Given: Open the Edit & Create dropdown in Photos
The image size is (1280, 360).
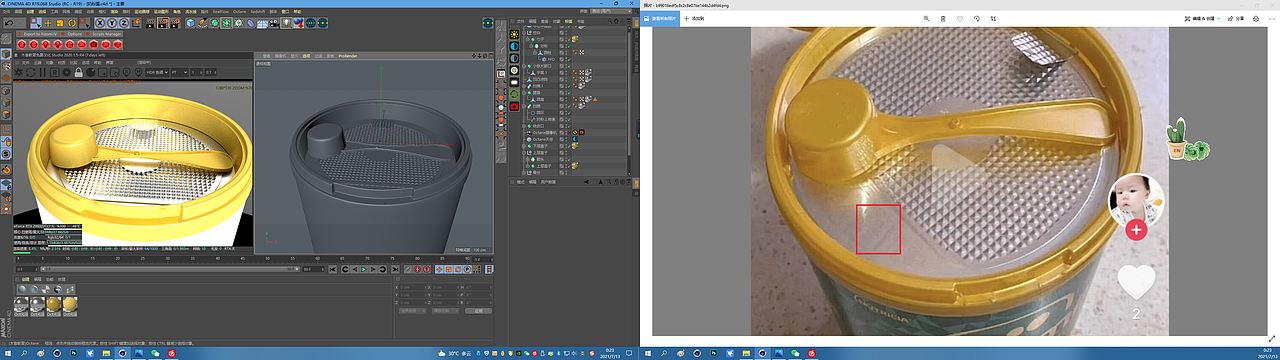Looking at the screenshot, I should click(x=1202, y=18).
